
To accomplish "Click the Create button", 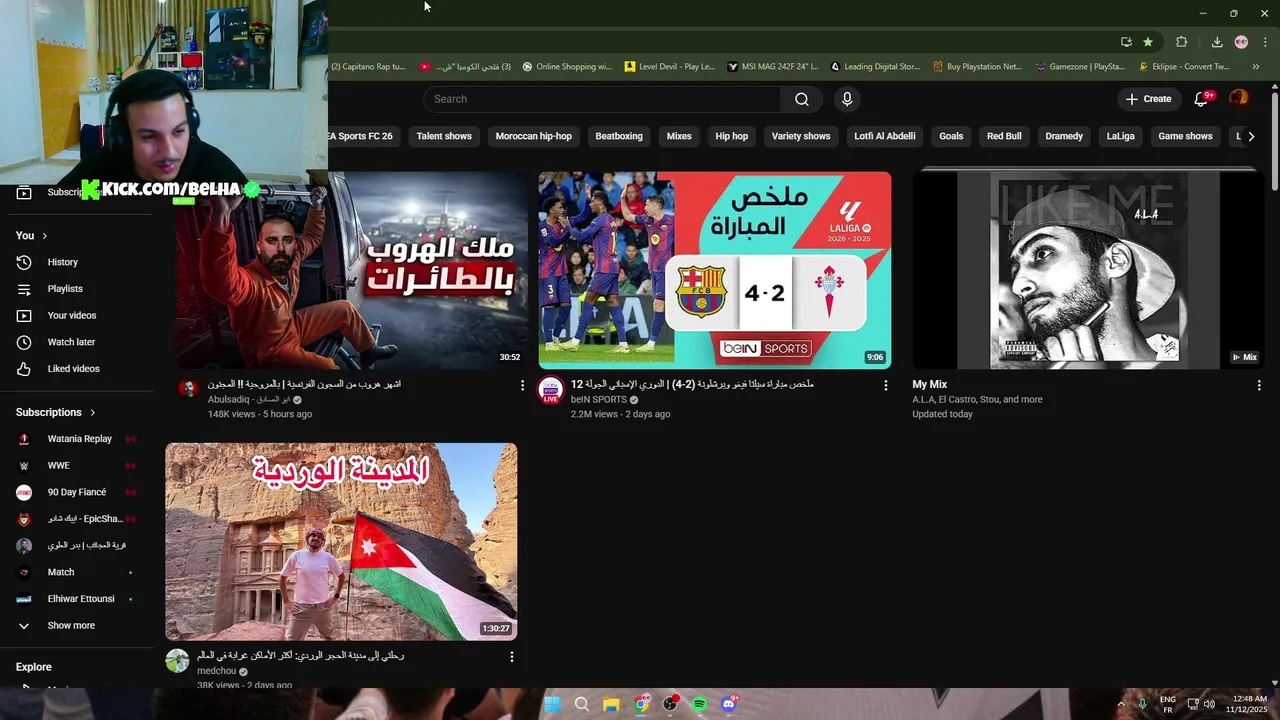I will [1148, 99].
